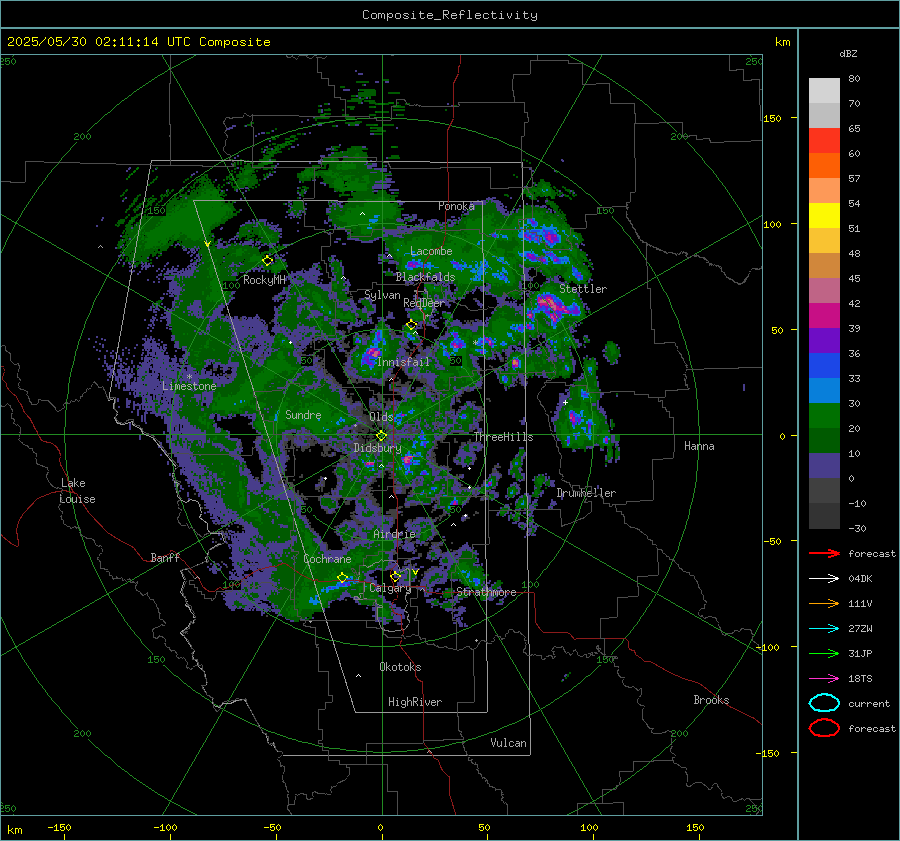
Task: Click the Airdrie label
Action: (394, 534)
